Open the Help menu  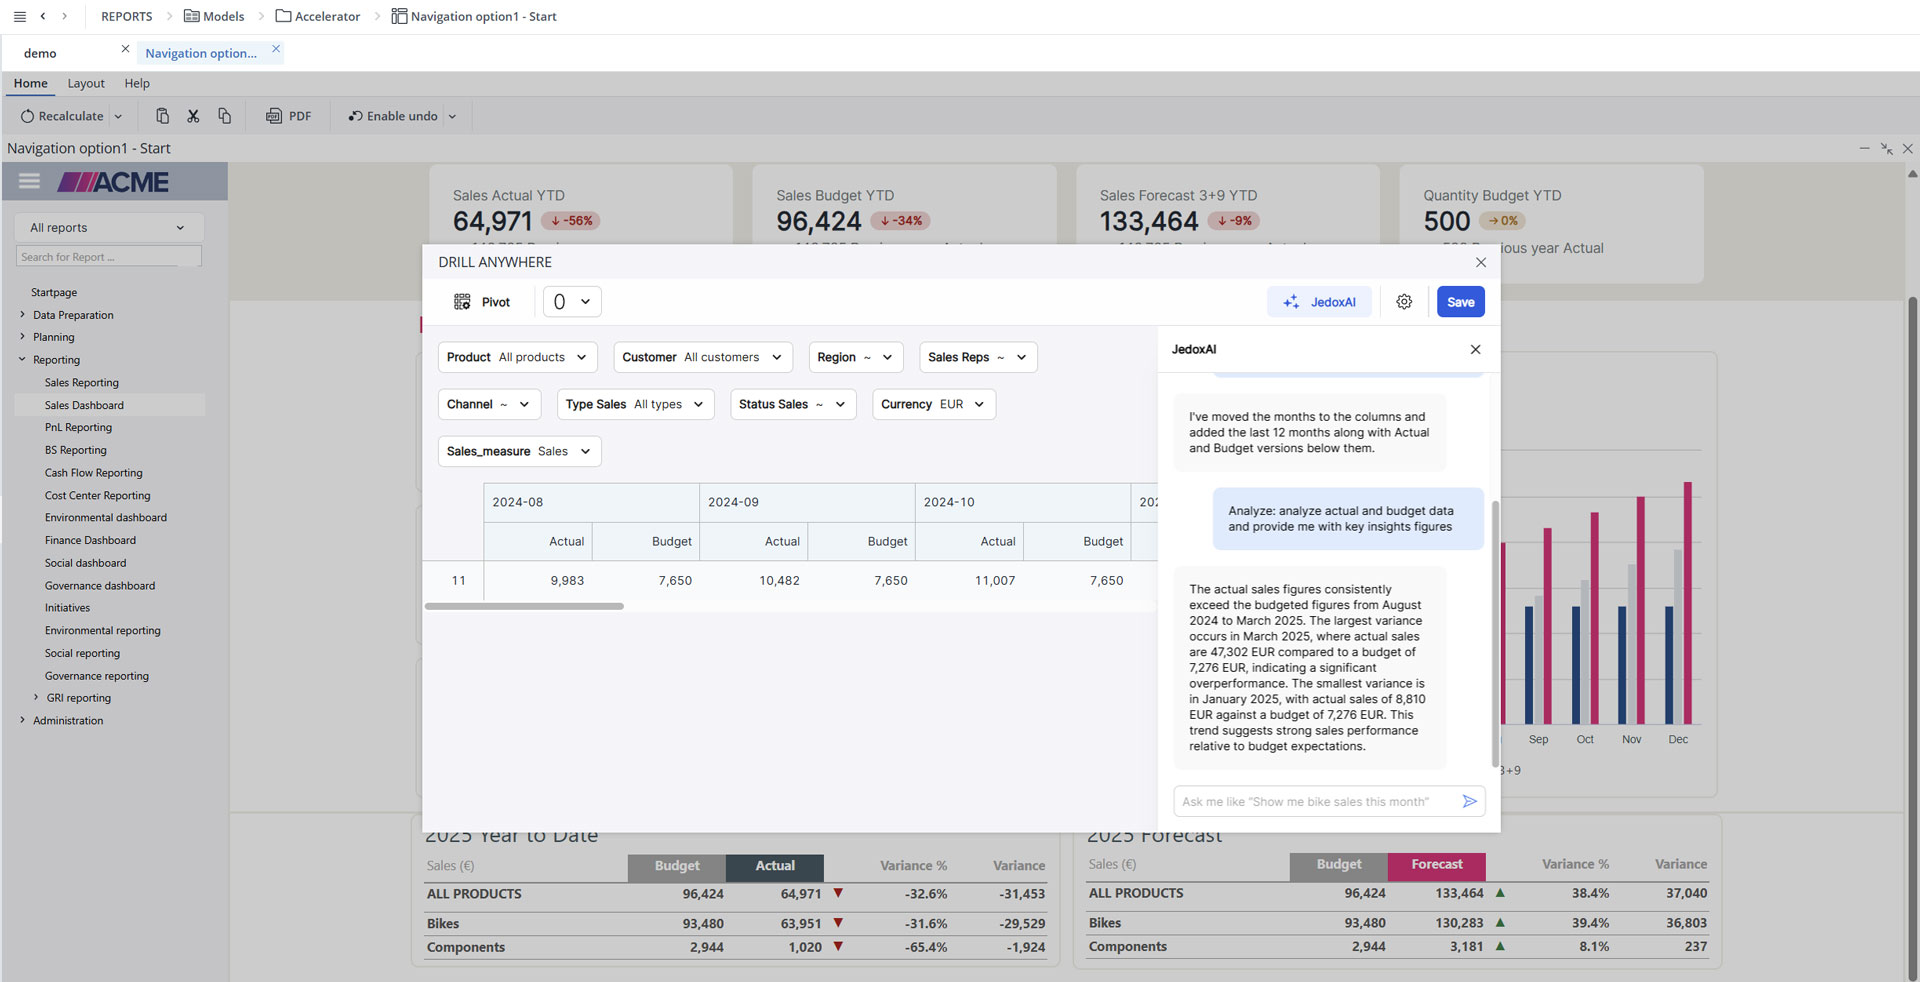point(137,83)
